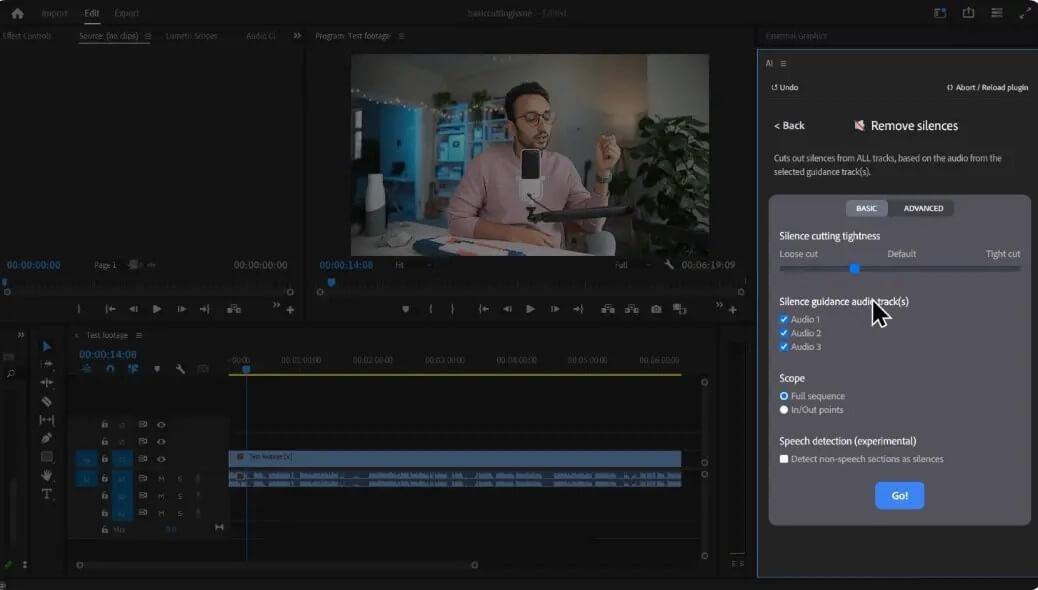Select the Pen tool
This screenshot has width=1038, height=590.
[46, 438]
